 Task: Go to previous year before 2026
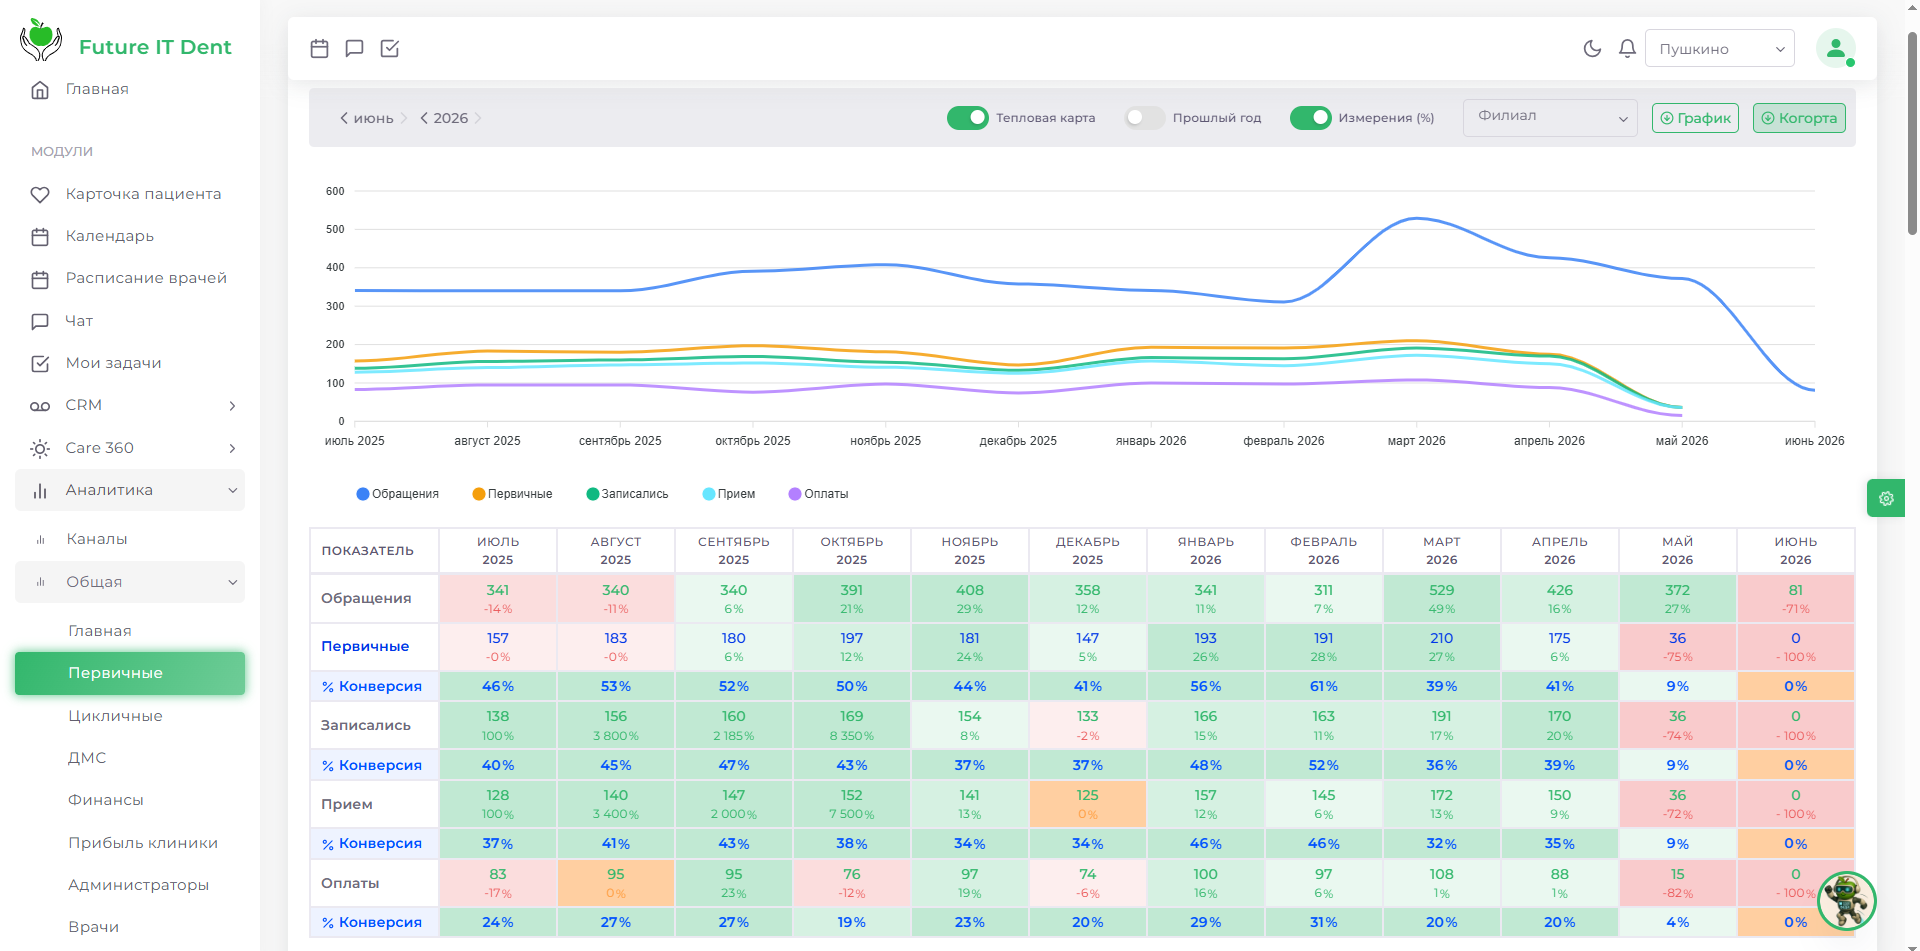pyautogui.click(x=425, y=118)
